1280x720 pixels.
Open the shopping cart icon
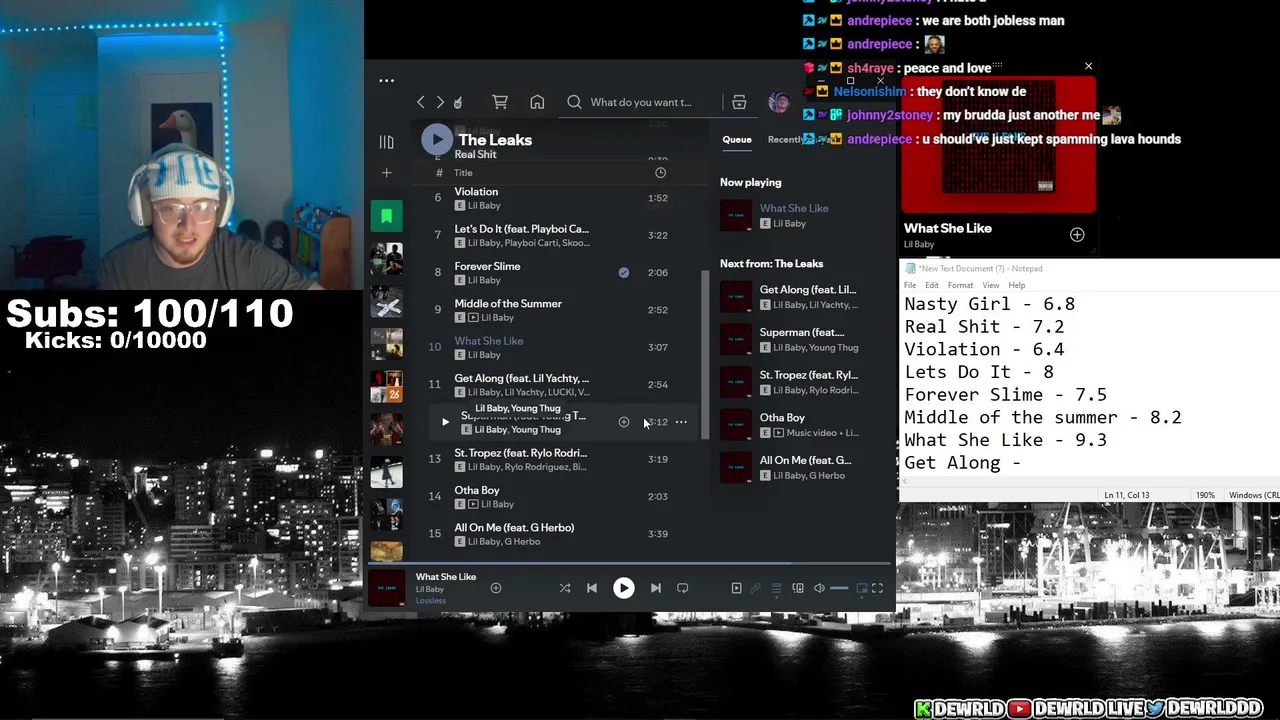click(x=500, y=102)
